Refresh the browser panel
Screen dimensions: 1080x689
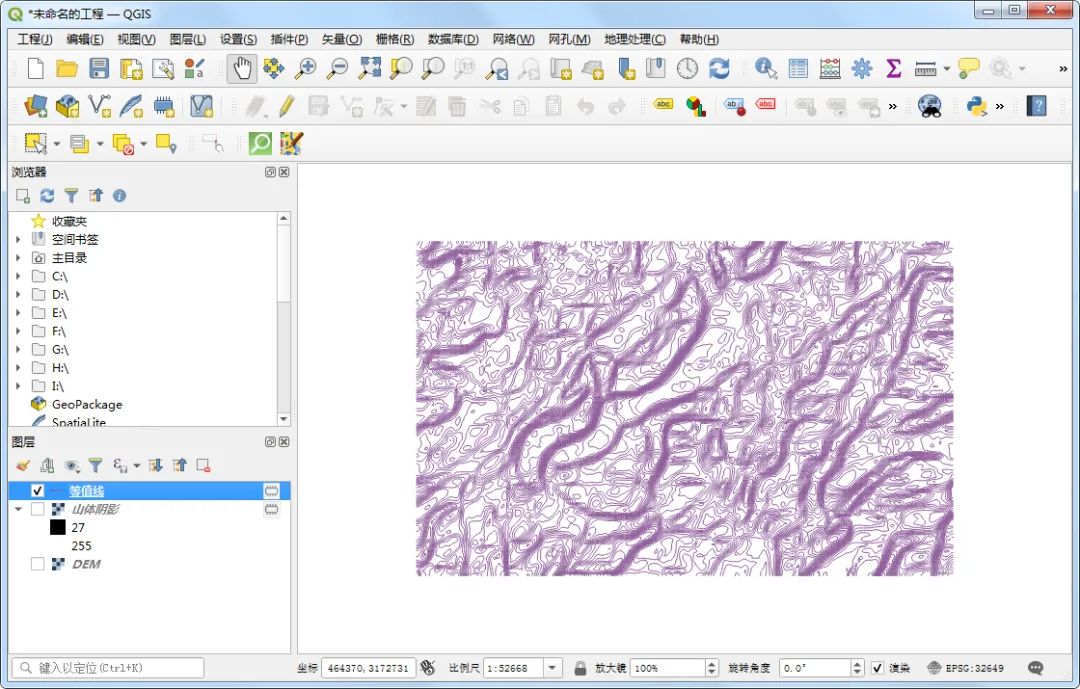click(47, 196)
